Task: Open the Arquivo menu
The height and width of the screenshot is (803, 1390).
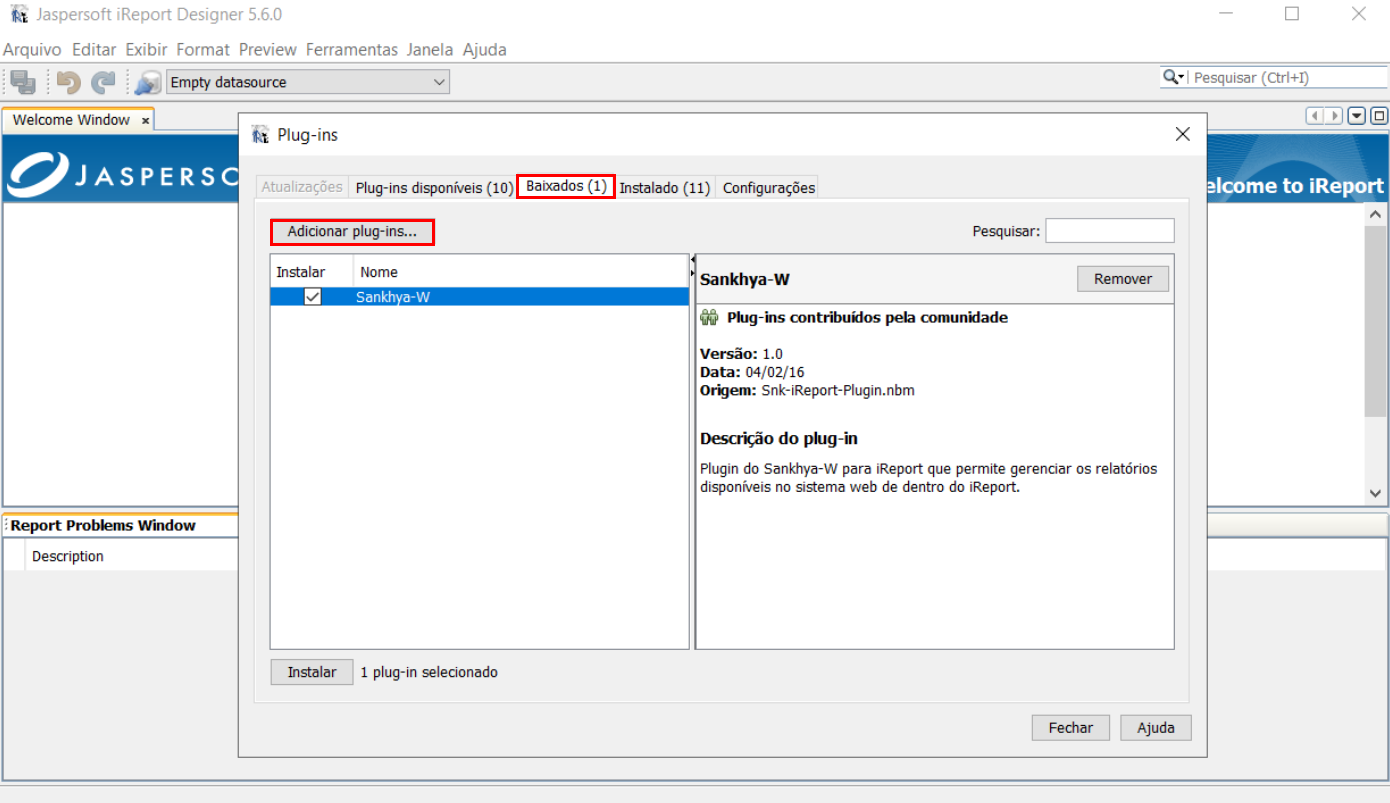Action: 32,49
